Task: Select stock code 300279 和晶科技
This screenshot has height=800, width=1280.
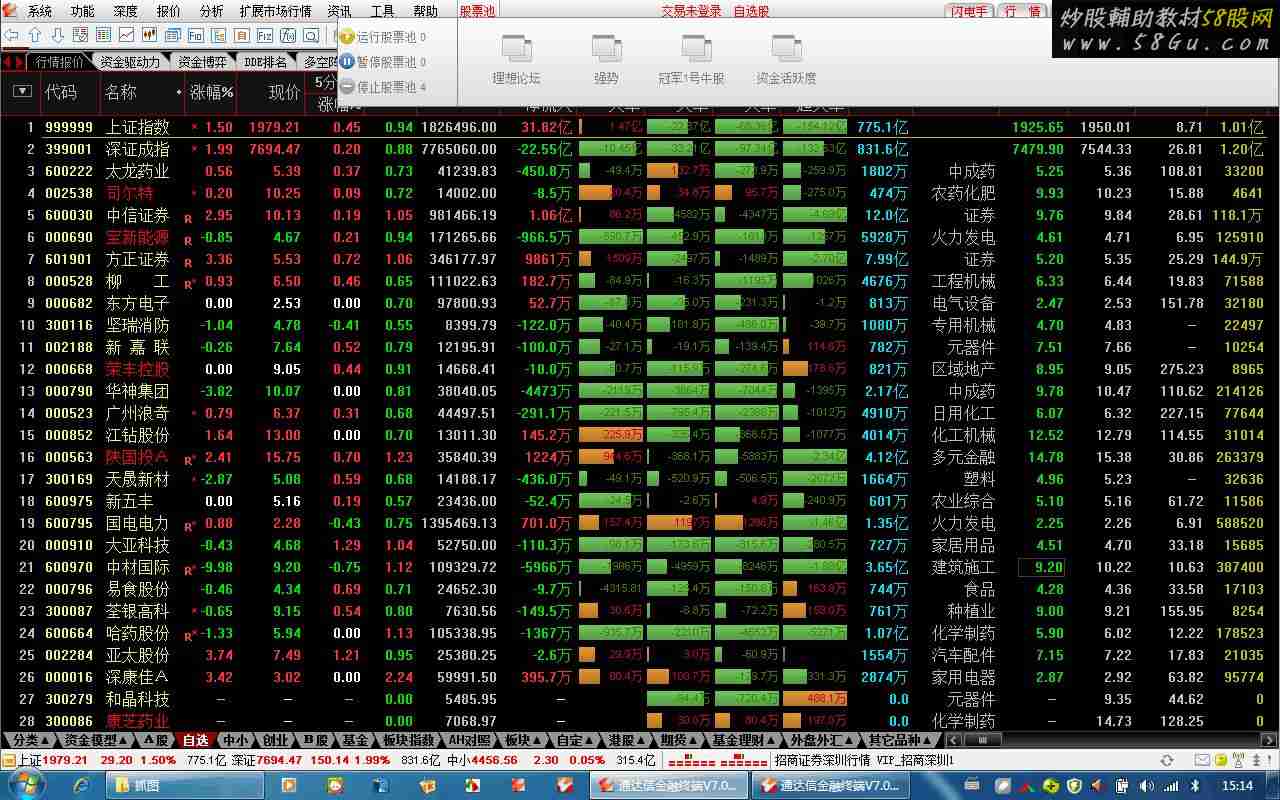Action: point(69,699)
